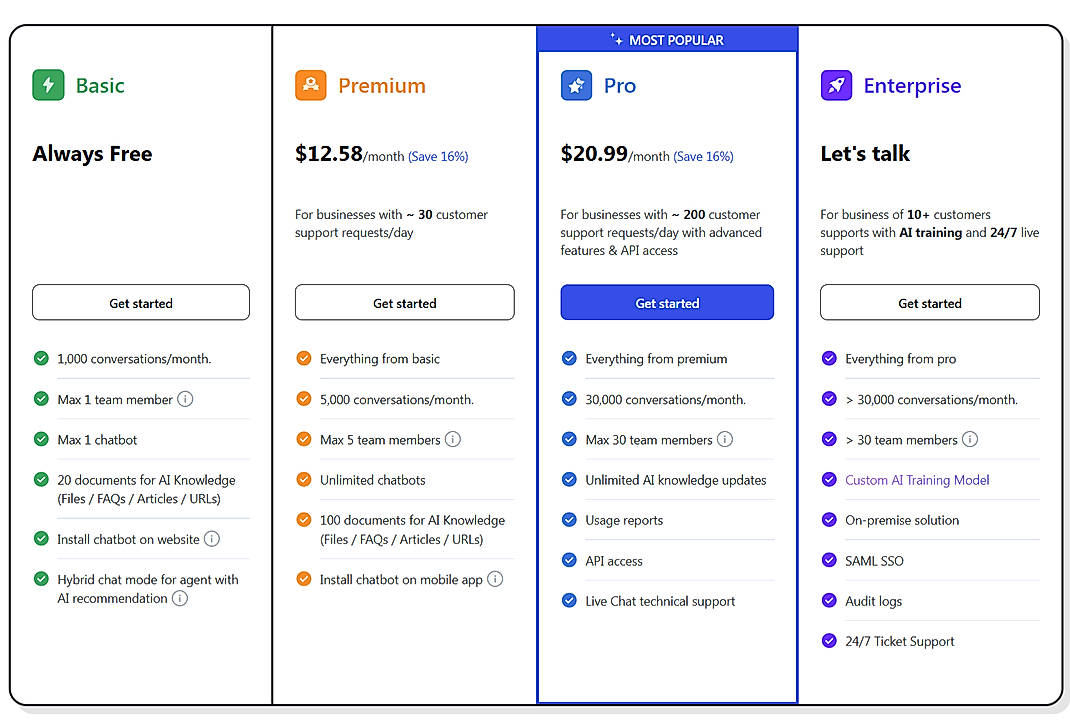The width and height of the screenshot is (1070, 728).
Task: Open the Custom AI Training Model link
Action: [x=917, y=480]
